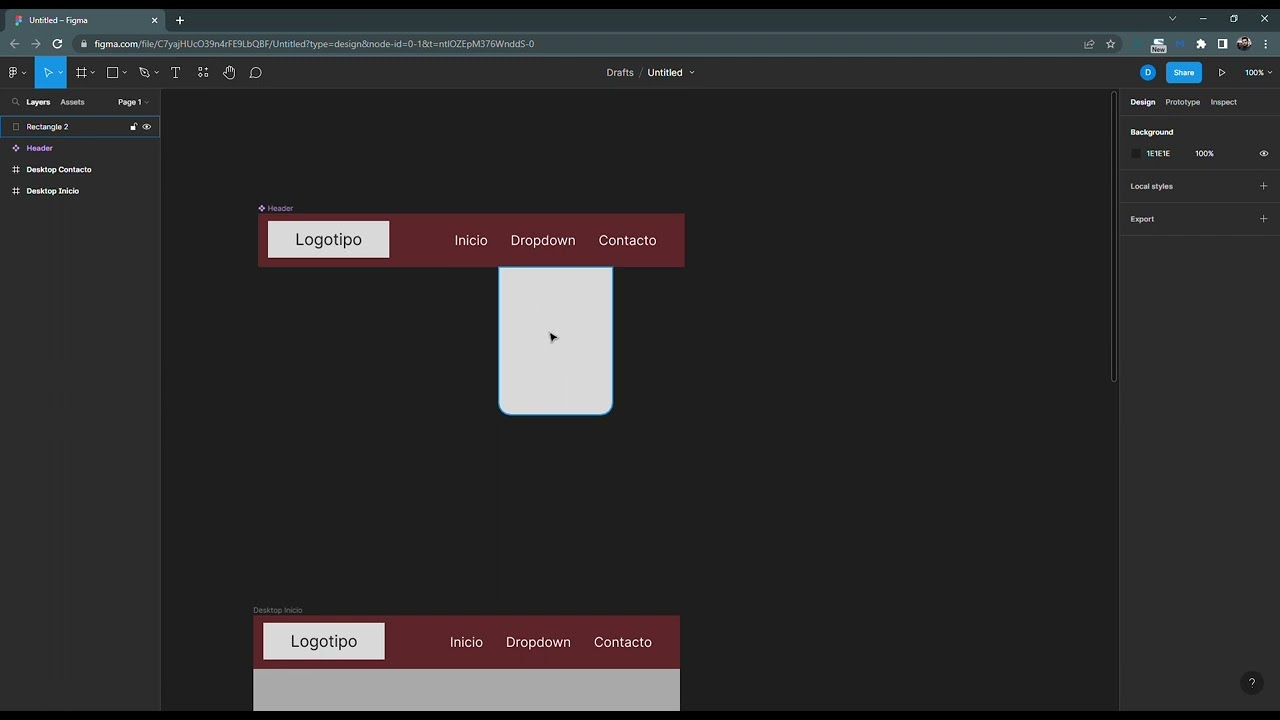The width and height of the screenshot is (1280, 720).
Task: Click Dropdown text in the Header component
Action: point(543,240)
